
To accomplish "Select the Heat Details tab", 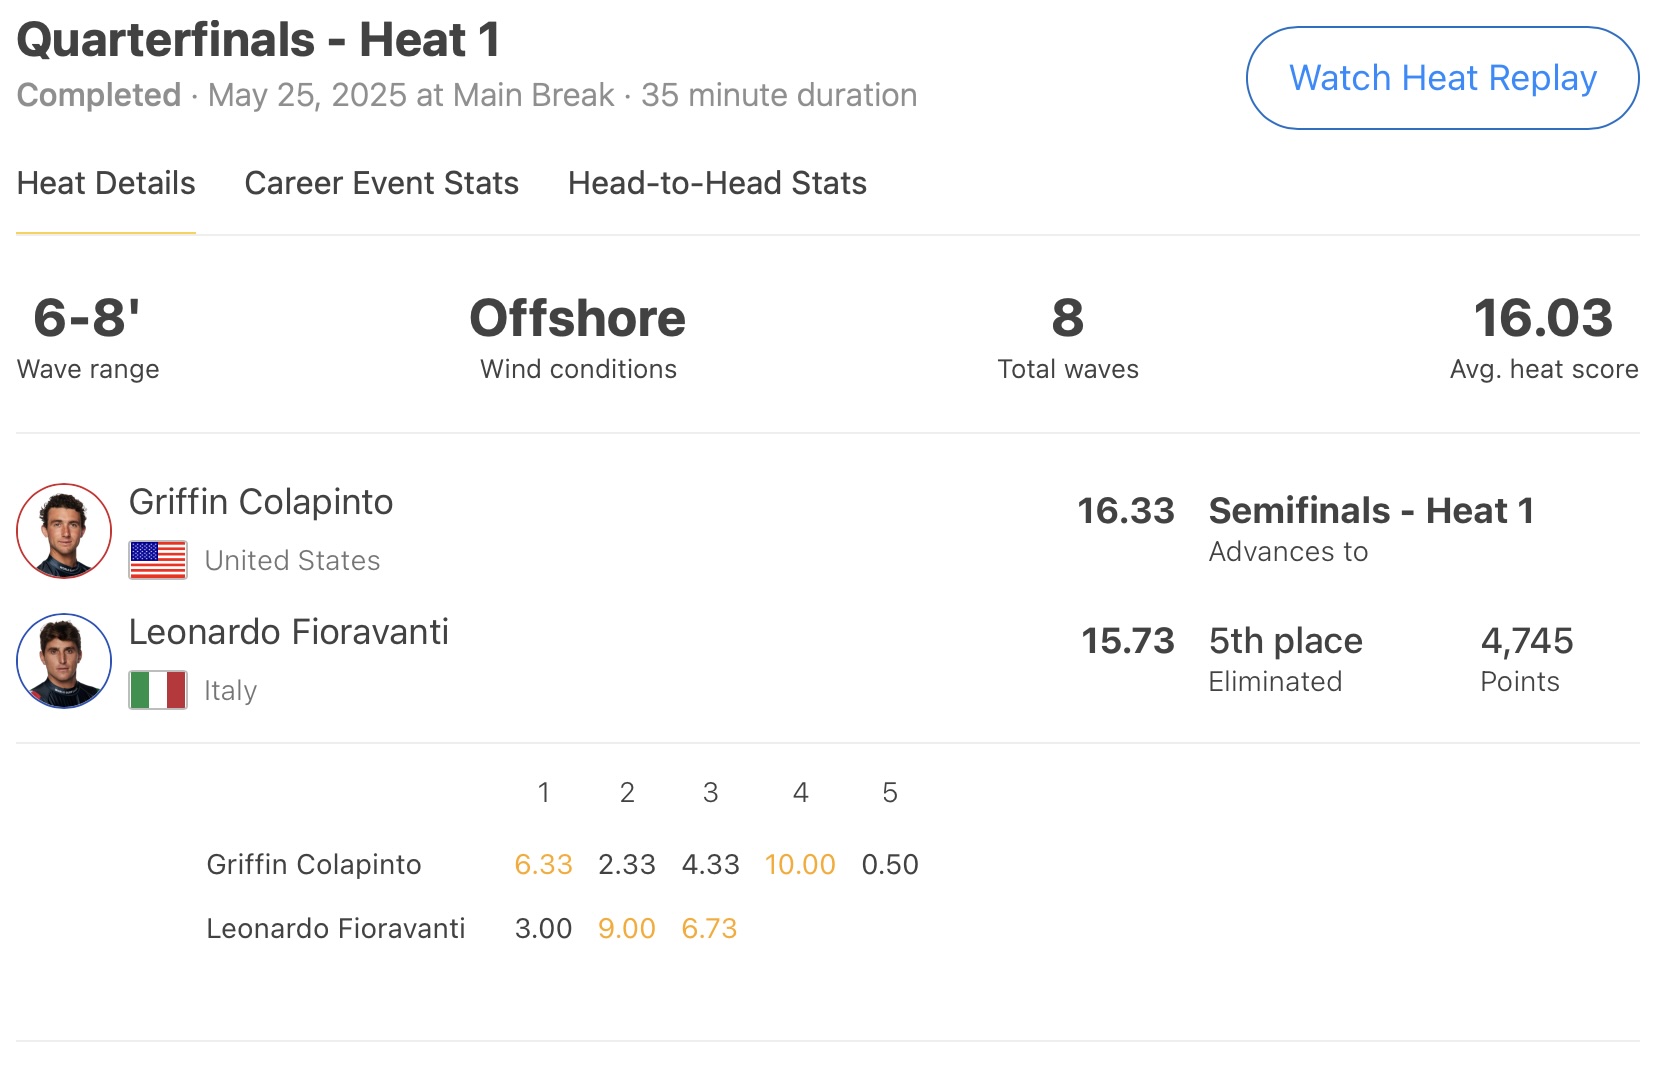I will tap(106, 183).
